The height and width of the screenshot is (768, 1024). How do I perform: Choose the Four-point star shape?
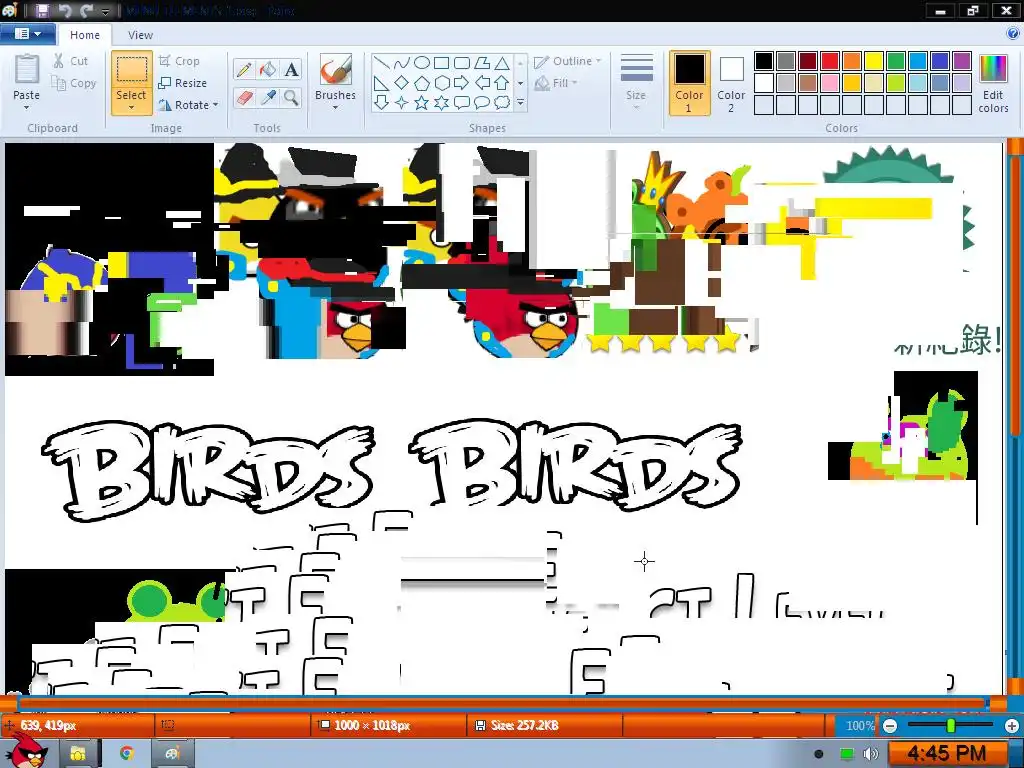(x=402, y=103)
